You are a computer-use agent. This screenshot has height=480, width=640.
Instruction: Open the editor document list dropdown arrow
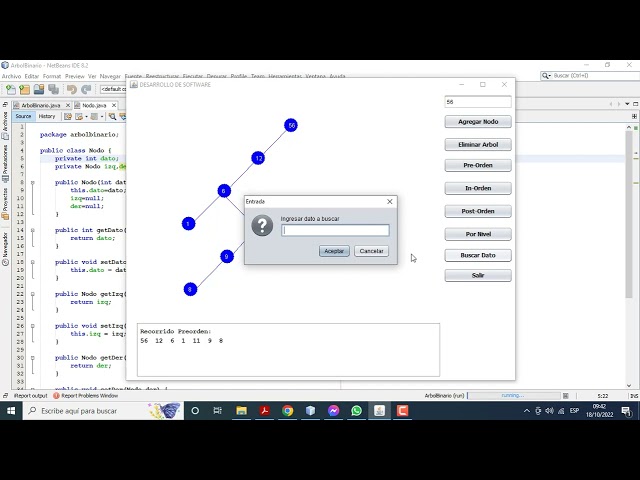(x=627, y=104)
